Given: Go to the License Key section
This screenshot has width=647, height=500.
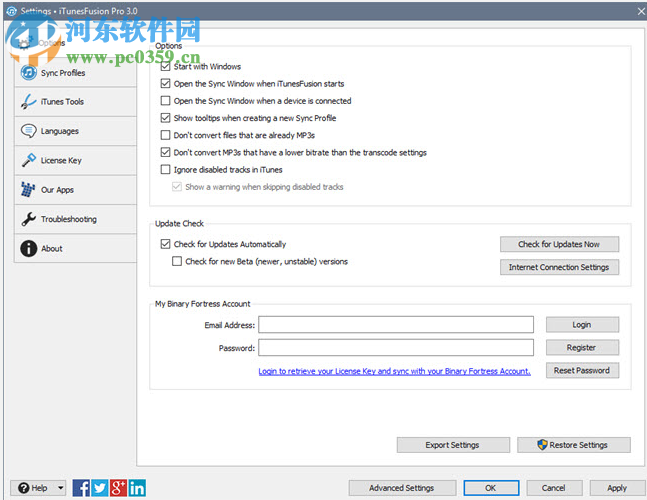Looking at the screenshot, I should coord(75,160).
